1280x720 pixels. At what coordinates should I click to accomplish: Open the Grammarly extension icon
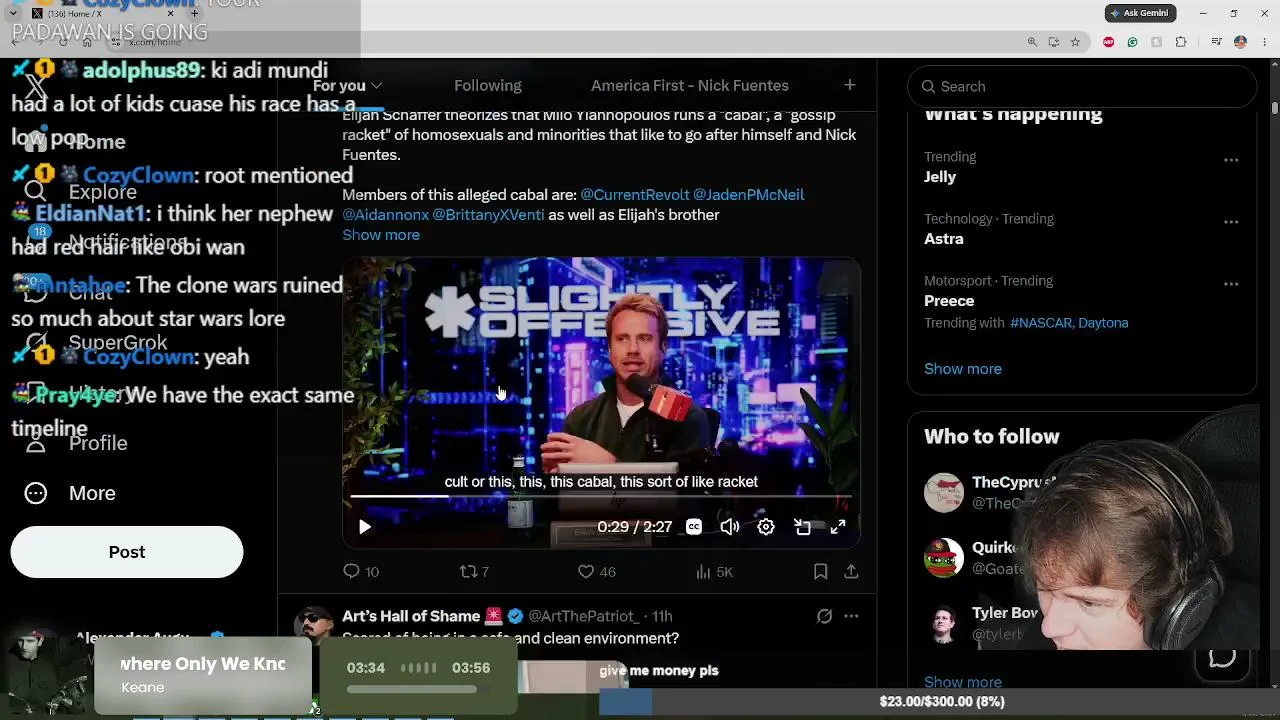1132,42
